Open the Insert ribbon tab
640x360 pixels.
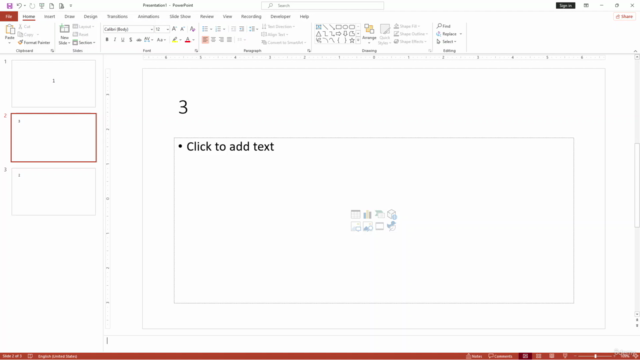click(49, 17)
